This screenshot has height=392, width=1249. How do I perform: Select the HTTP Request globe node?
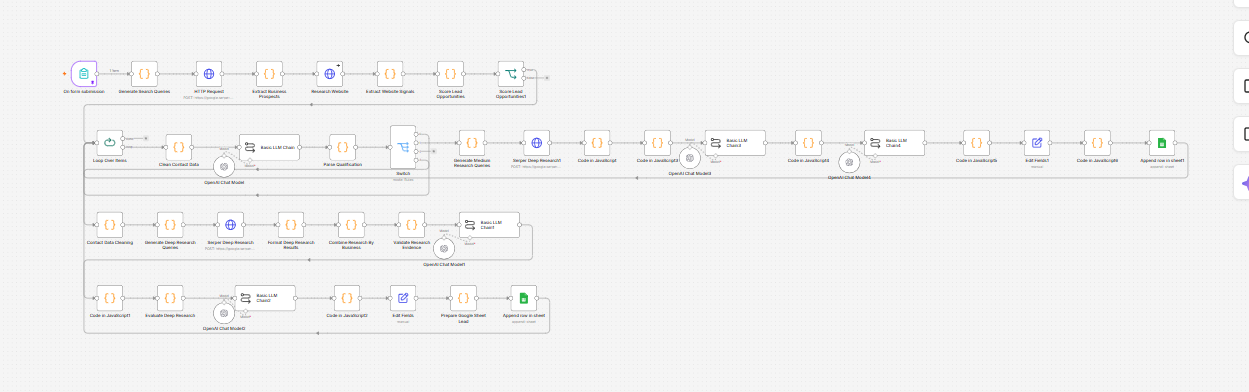[x=209, y=74]
